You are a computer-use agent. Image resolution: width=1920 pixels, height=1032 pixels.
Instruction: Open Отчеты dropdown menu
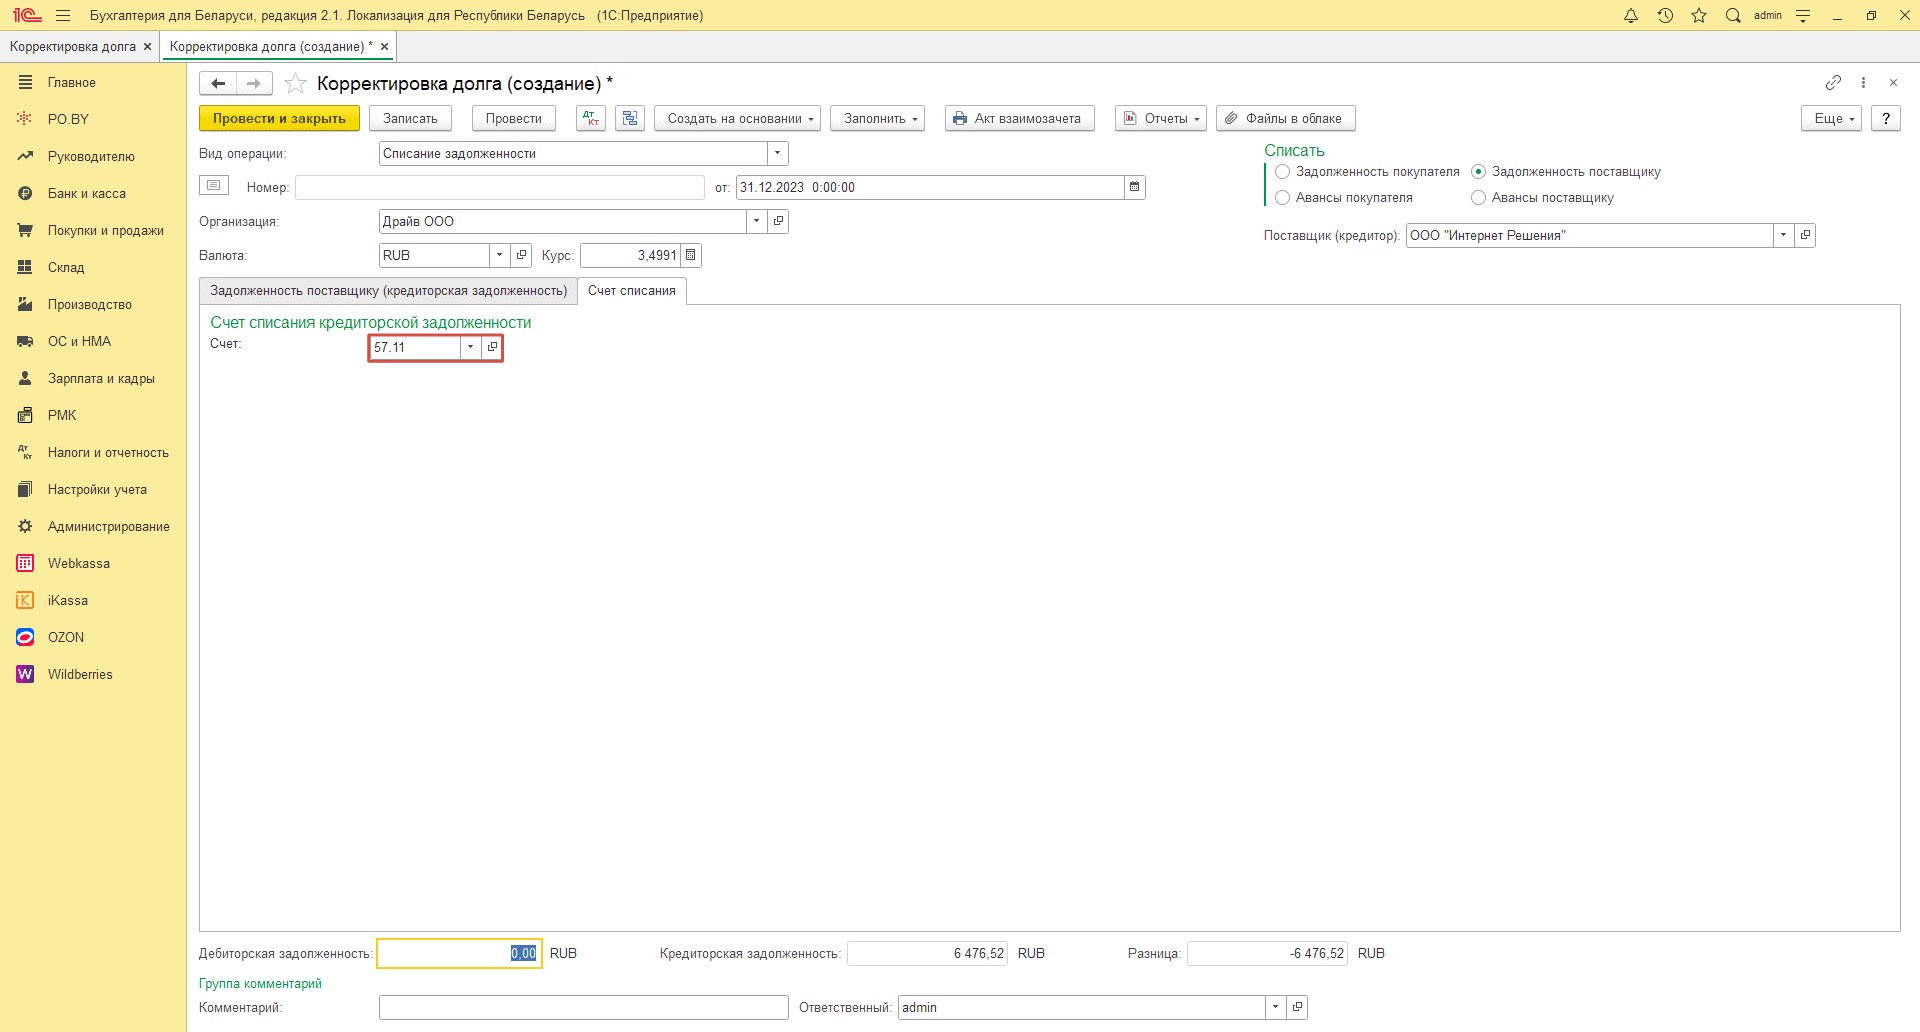click(x=1161, y=118)
